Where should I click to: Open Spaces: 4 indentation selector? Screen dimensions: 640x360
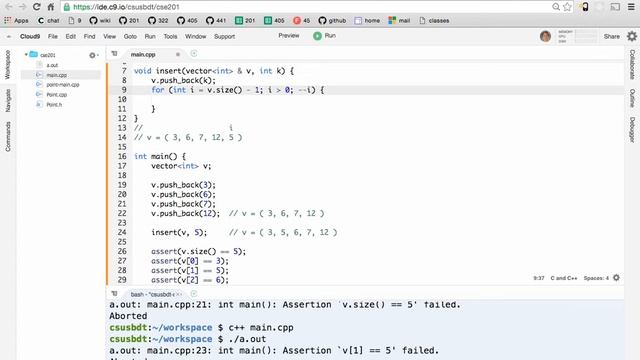[596, 278]
